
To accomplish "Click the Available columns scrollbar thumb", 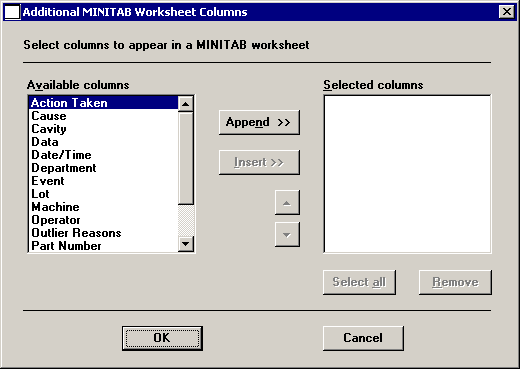I will coord(186,158).
